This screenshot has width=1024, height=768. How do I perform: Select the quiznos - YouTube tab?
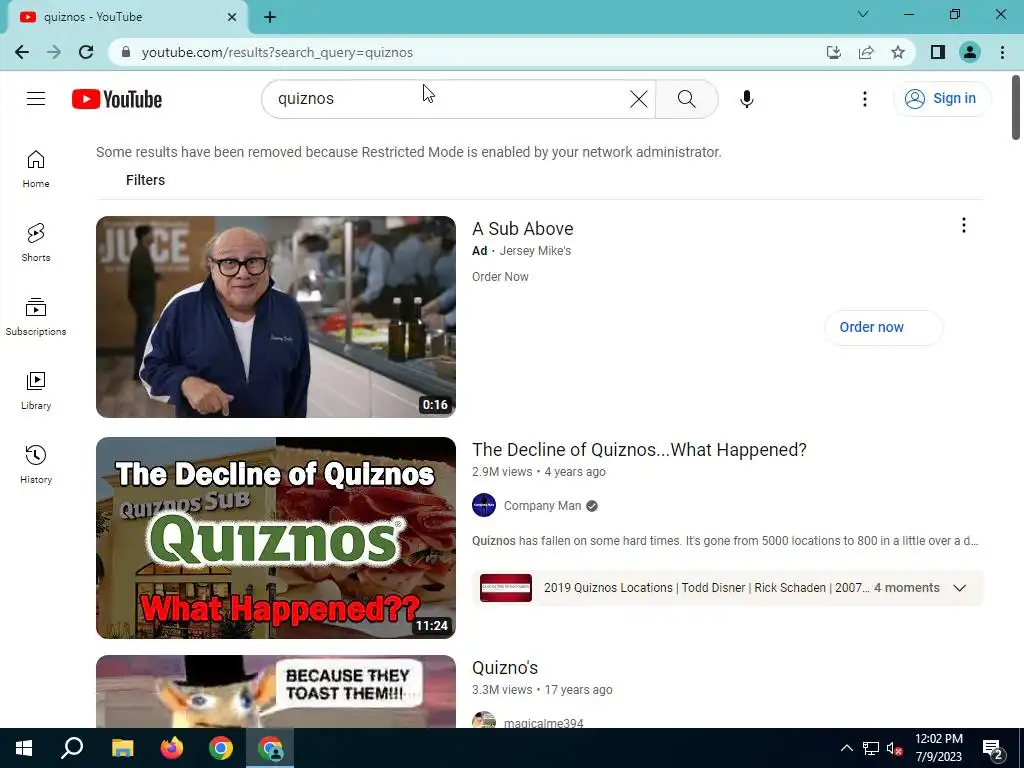point(127,17)
